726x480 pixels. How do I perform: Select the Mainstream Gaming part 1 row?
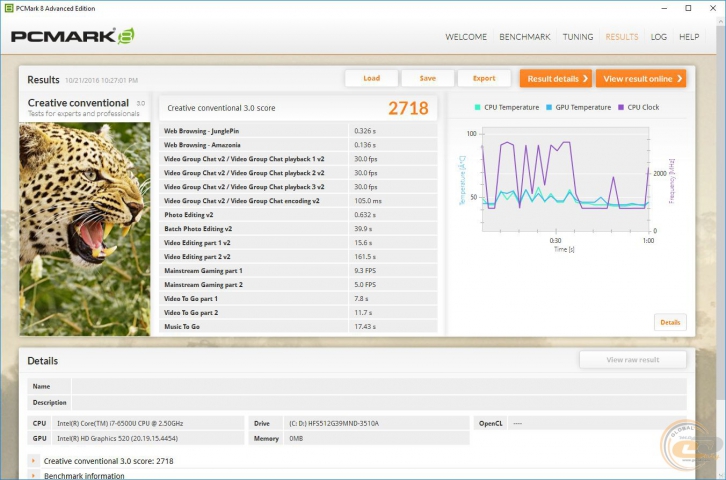point(298,270)
